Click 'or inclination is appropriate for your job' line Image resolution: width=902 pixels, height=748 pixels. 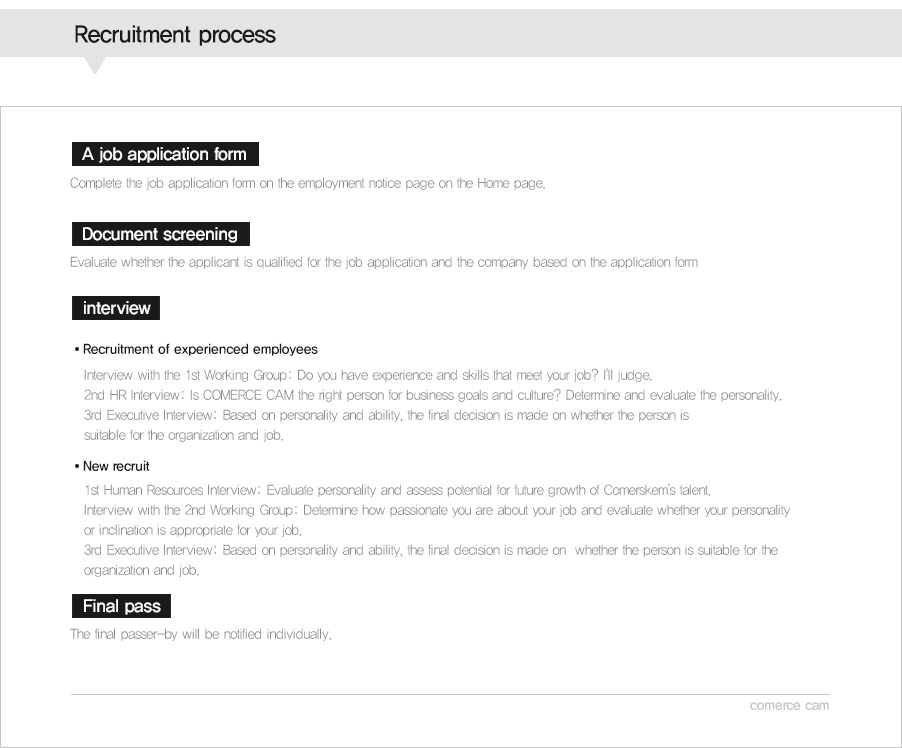coord(193,531)
